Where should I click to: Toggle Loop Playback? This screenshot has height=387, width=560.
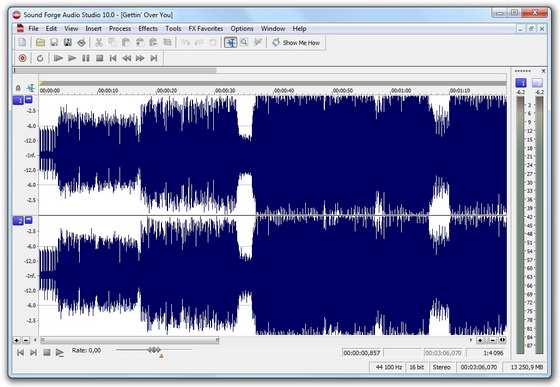pyautogui.click(x=40, y=58)
